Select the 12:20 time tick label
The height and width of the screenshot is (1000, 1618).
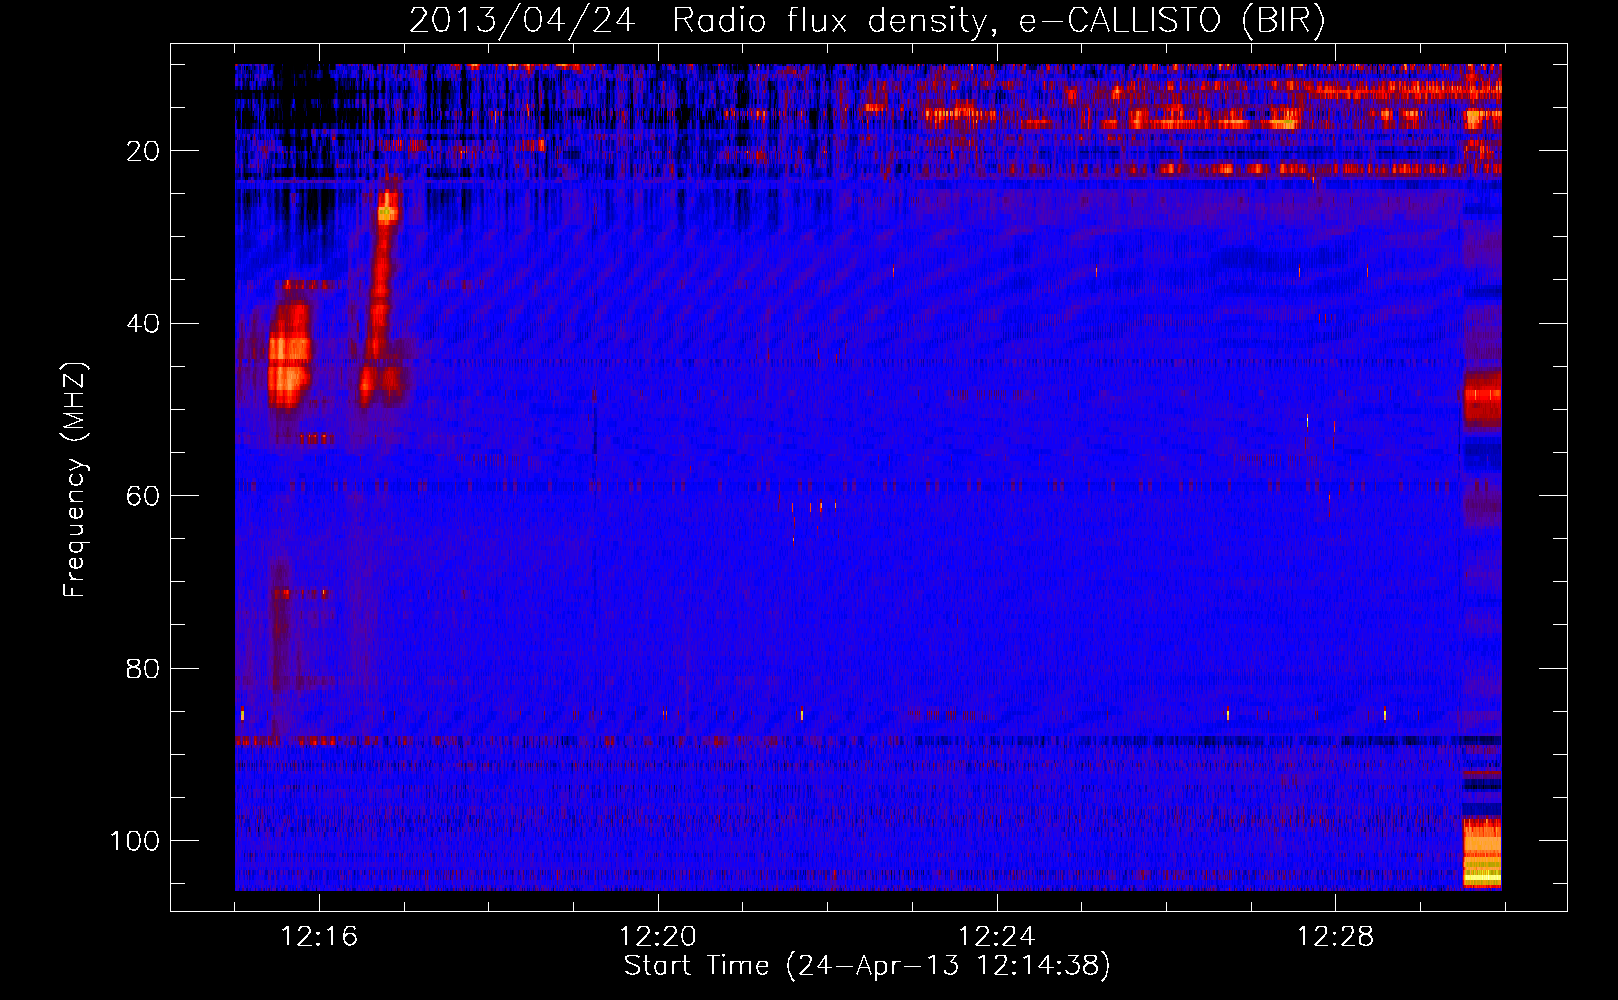(x=658, y=937)
